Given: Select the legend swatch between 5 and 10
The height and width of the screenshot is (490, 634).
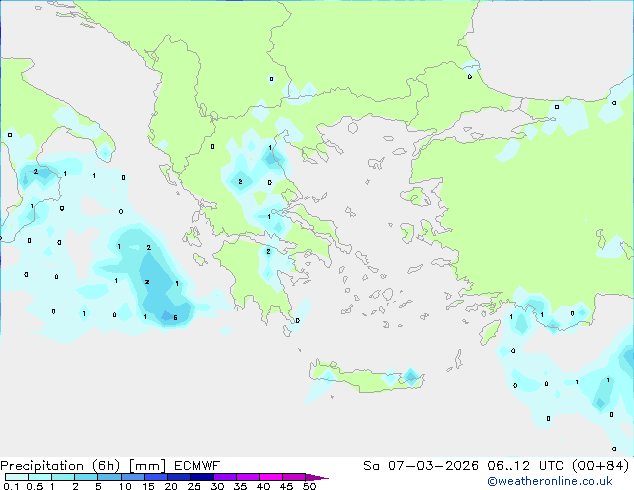Looking at the screenshot, I should click(x=109, y=477).
